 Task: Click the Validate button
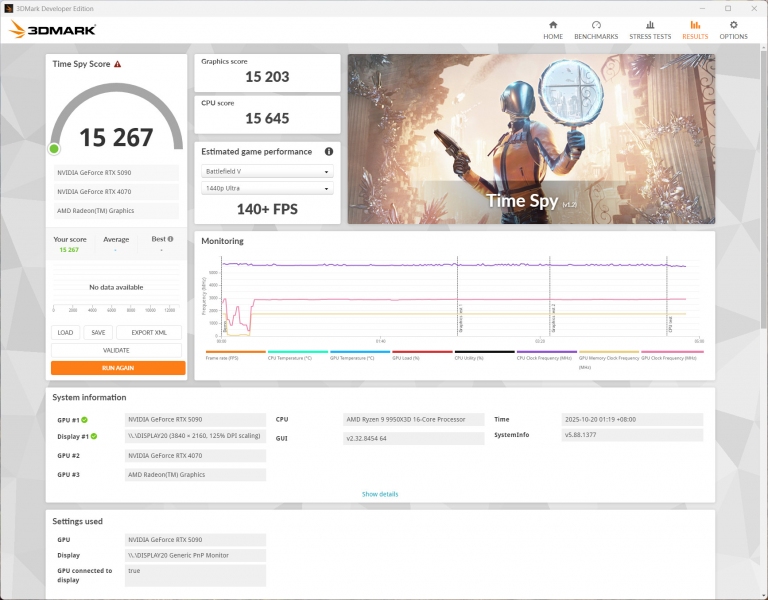(x=117, y=350)
